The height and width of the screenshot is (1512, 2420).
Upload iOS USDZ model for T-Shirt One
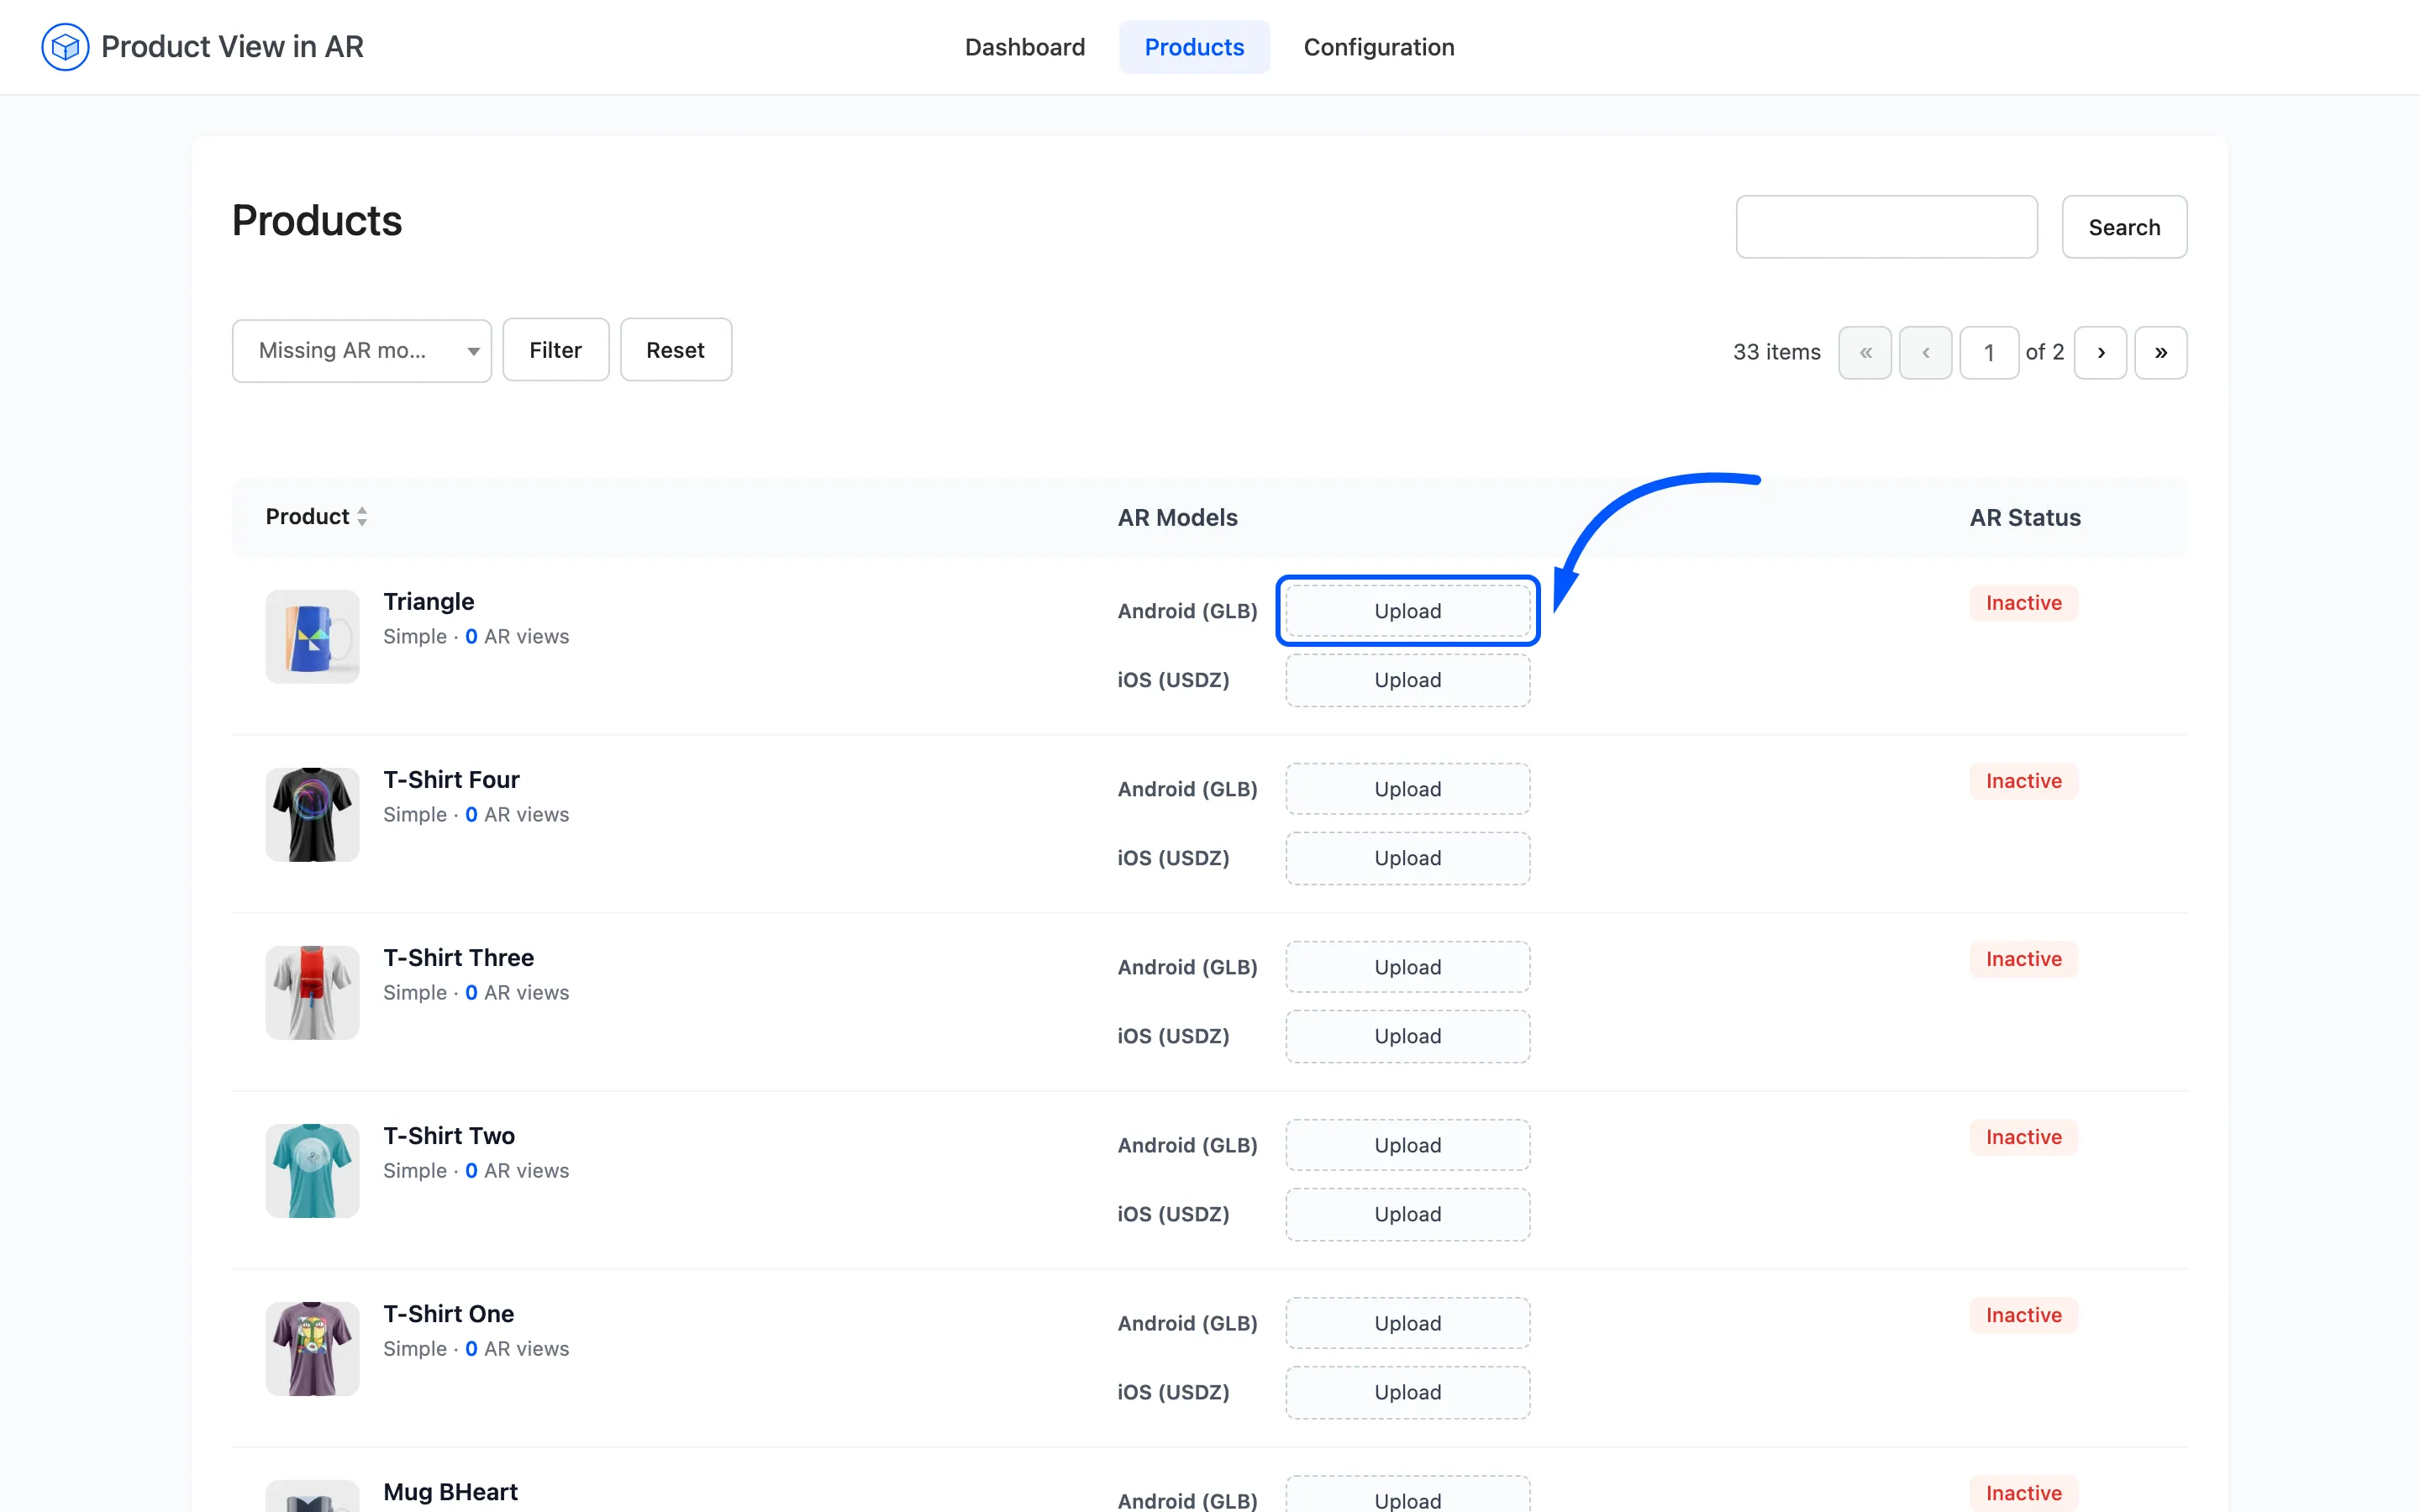tap(1407, 1392)
